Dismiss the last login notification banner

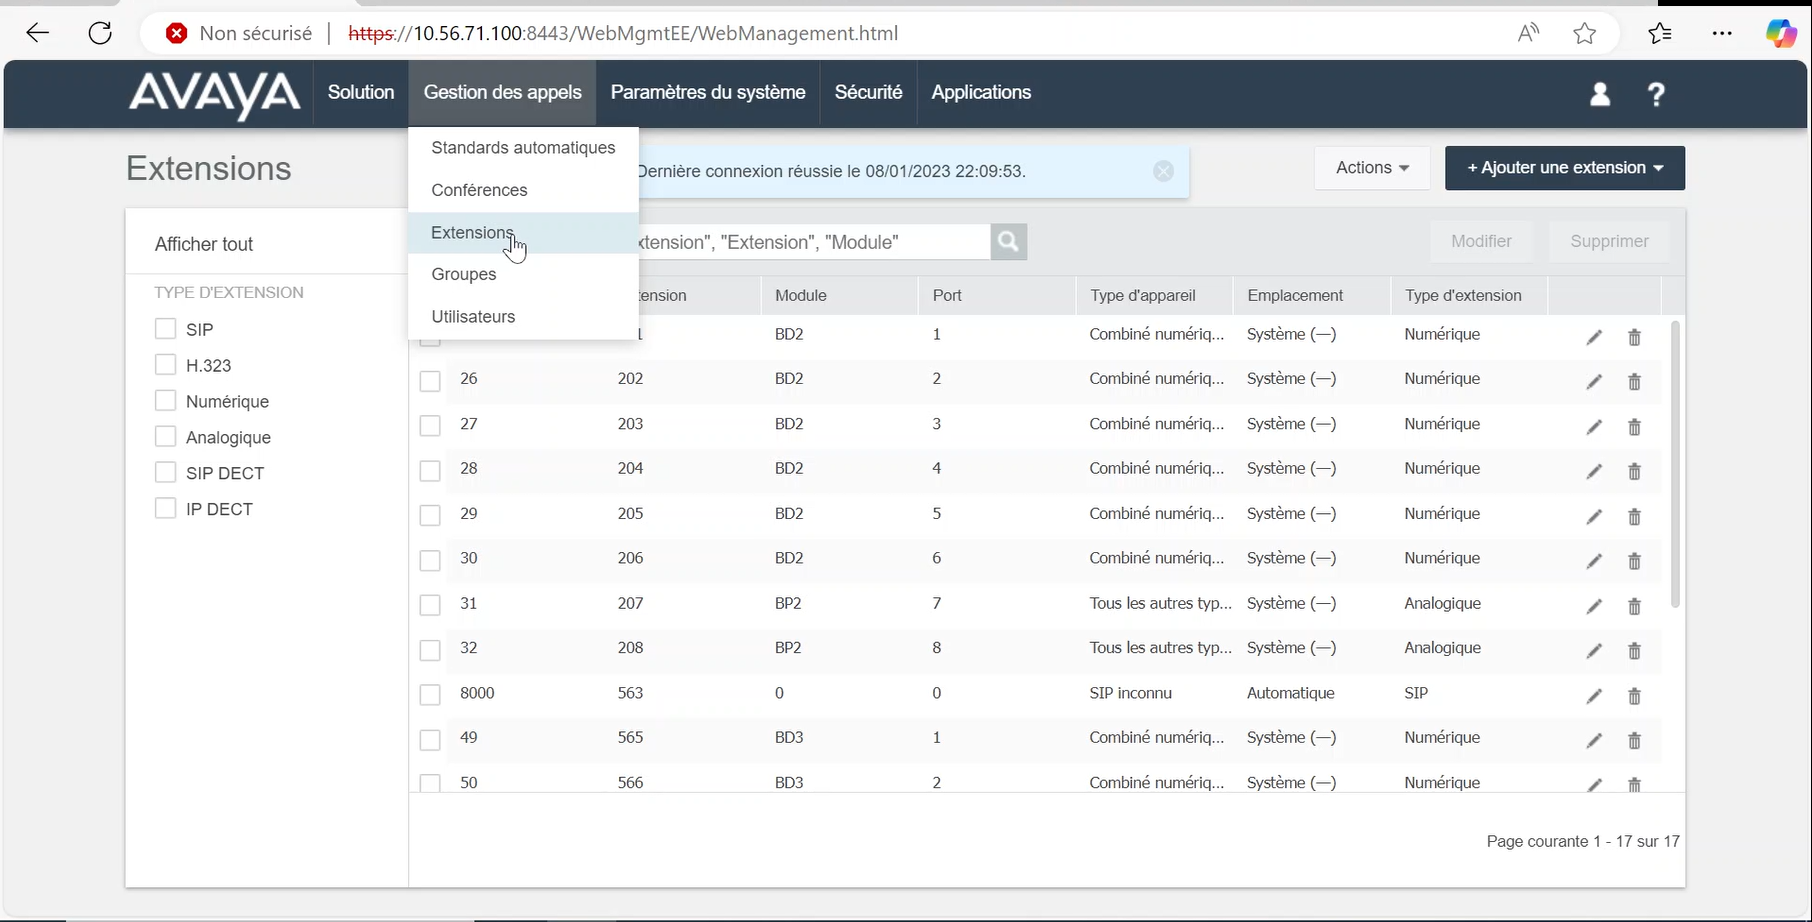click(x=1163, y=171)
